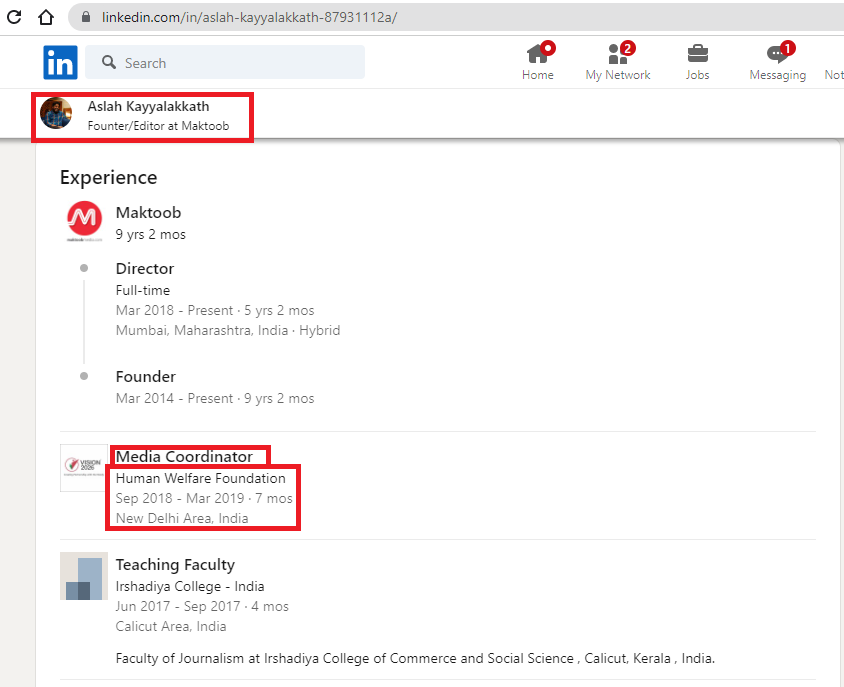844x687 pixels.
Task: Reload the page with the refresh icon
Action: (x=15, y=17)
